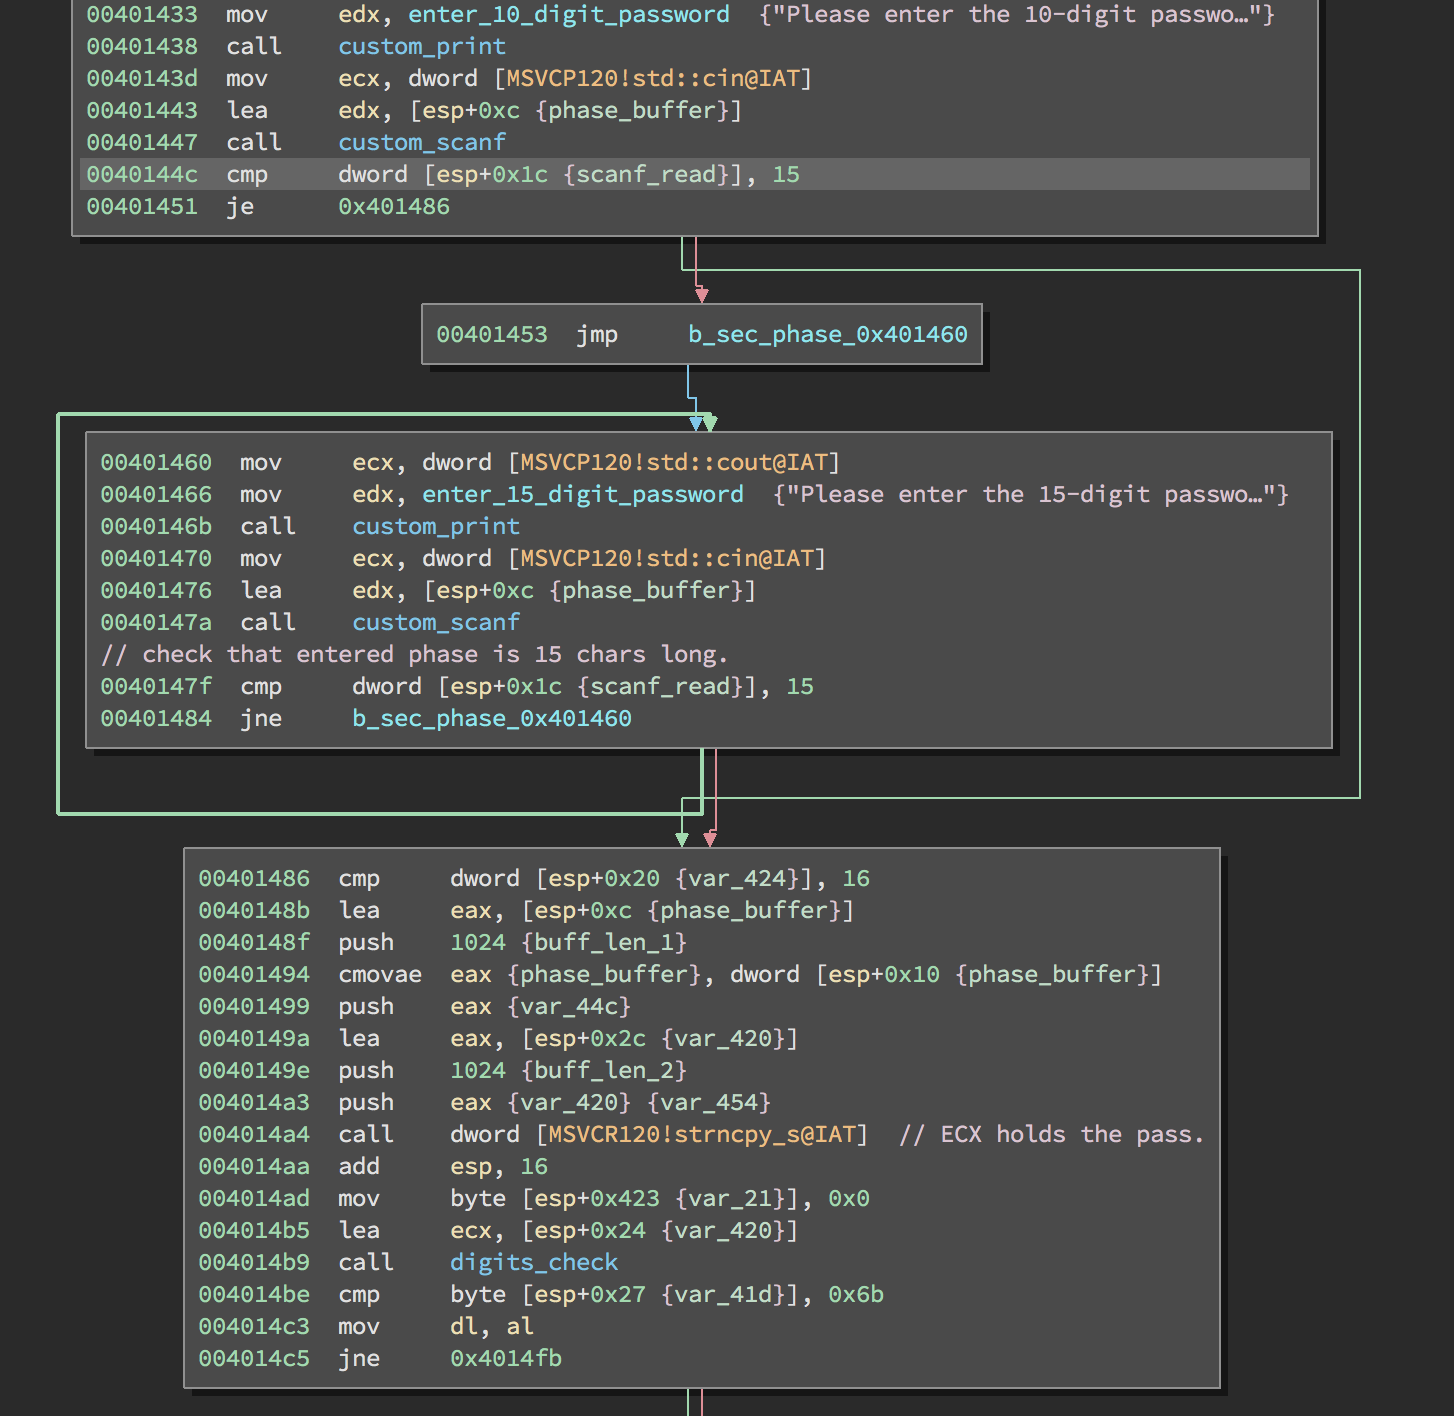Open custom_scanf referenced at 0040147a
Image resolution: width=1454 pixels, height=1416 pixels.
tap(435, 622)
